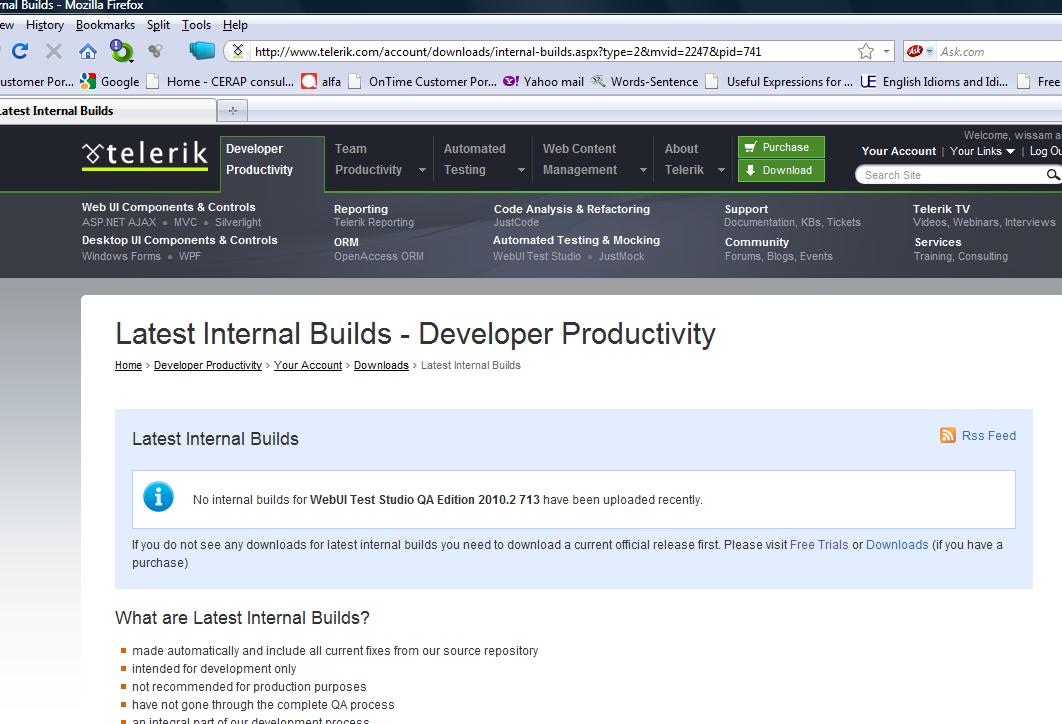
Task: Click the site search magnifier icon
Action: pyautogui.click(x=1053, y=175)
